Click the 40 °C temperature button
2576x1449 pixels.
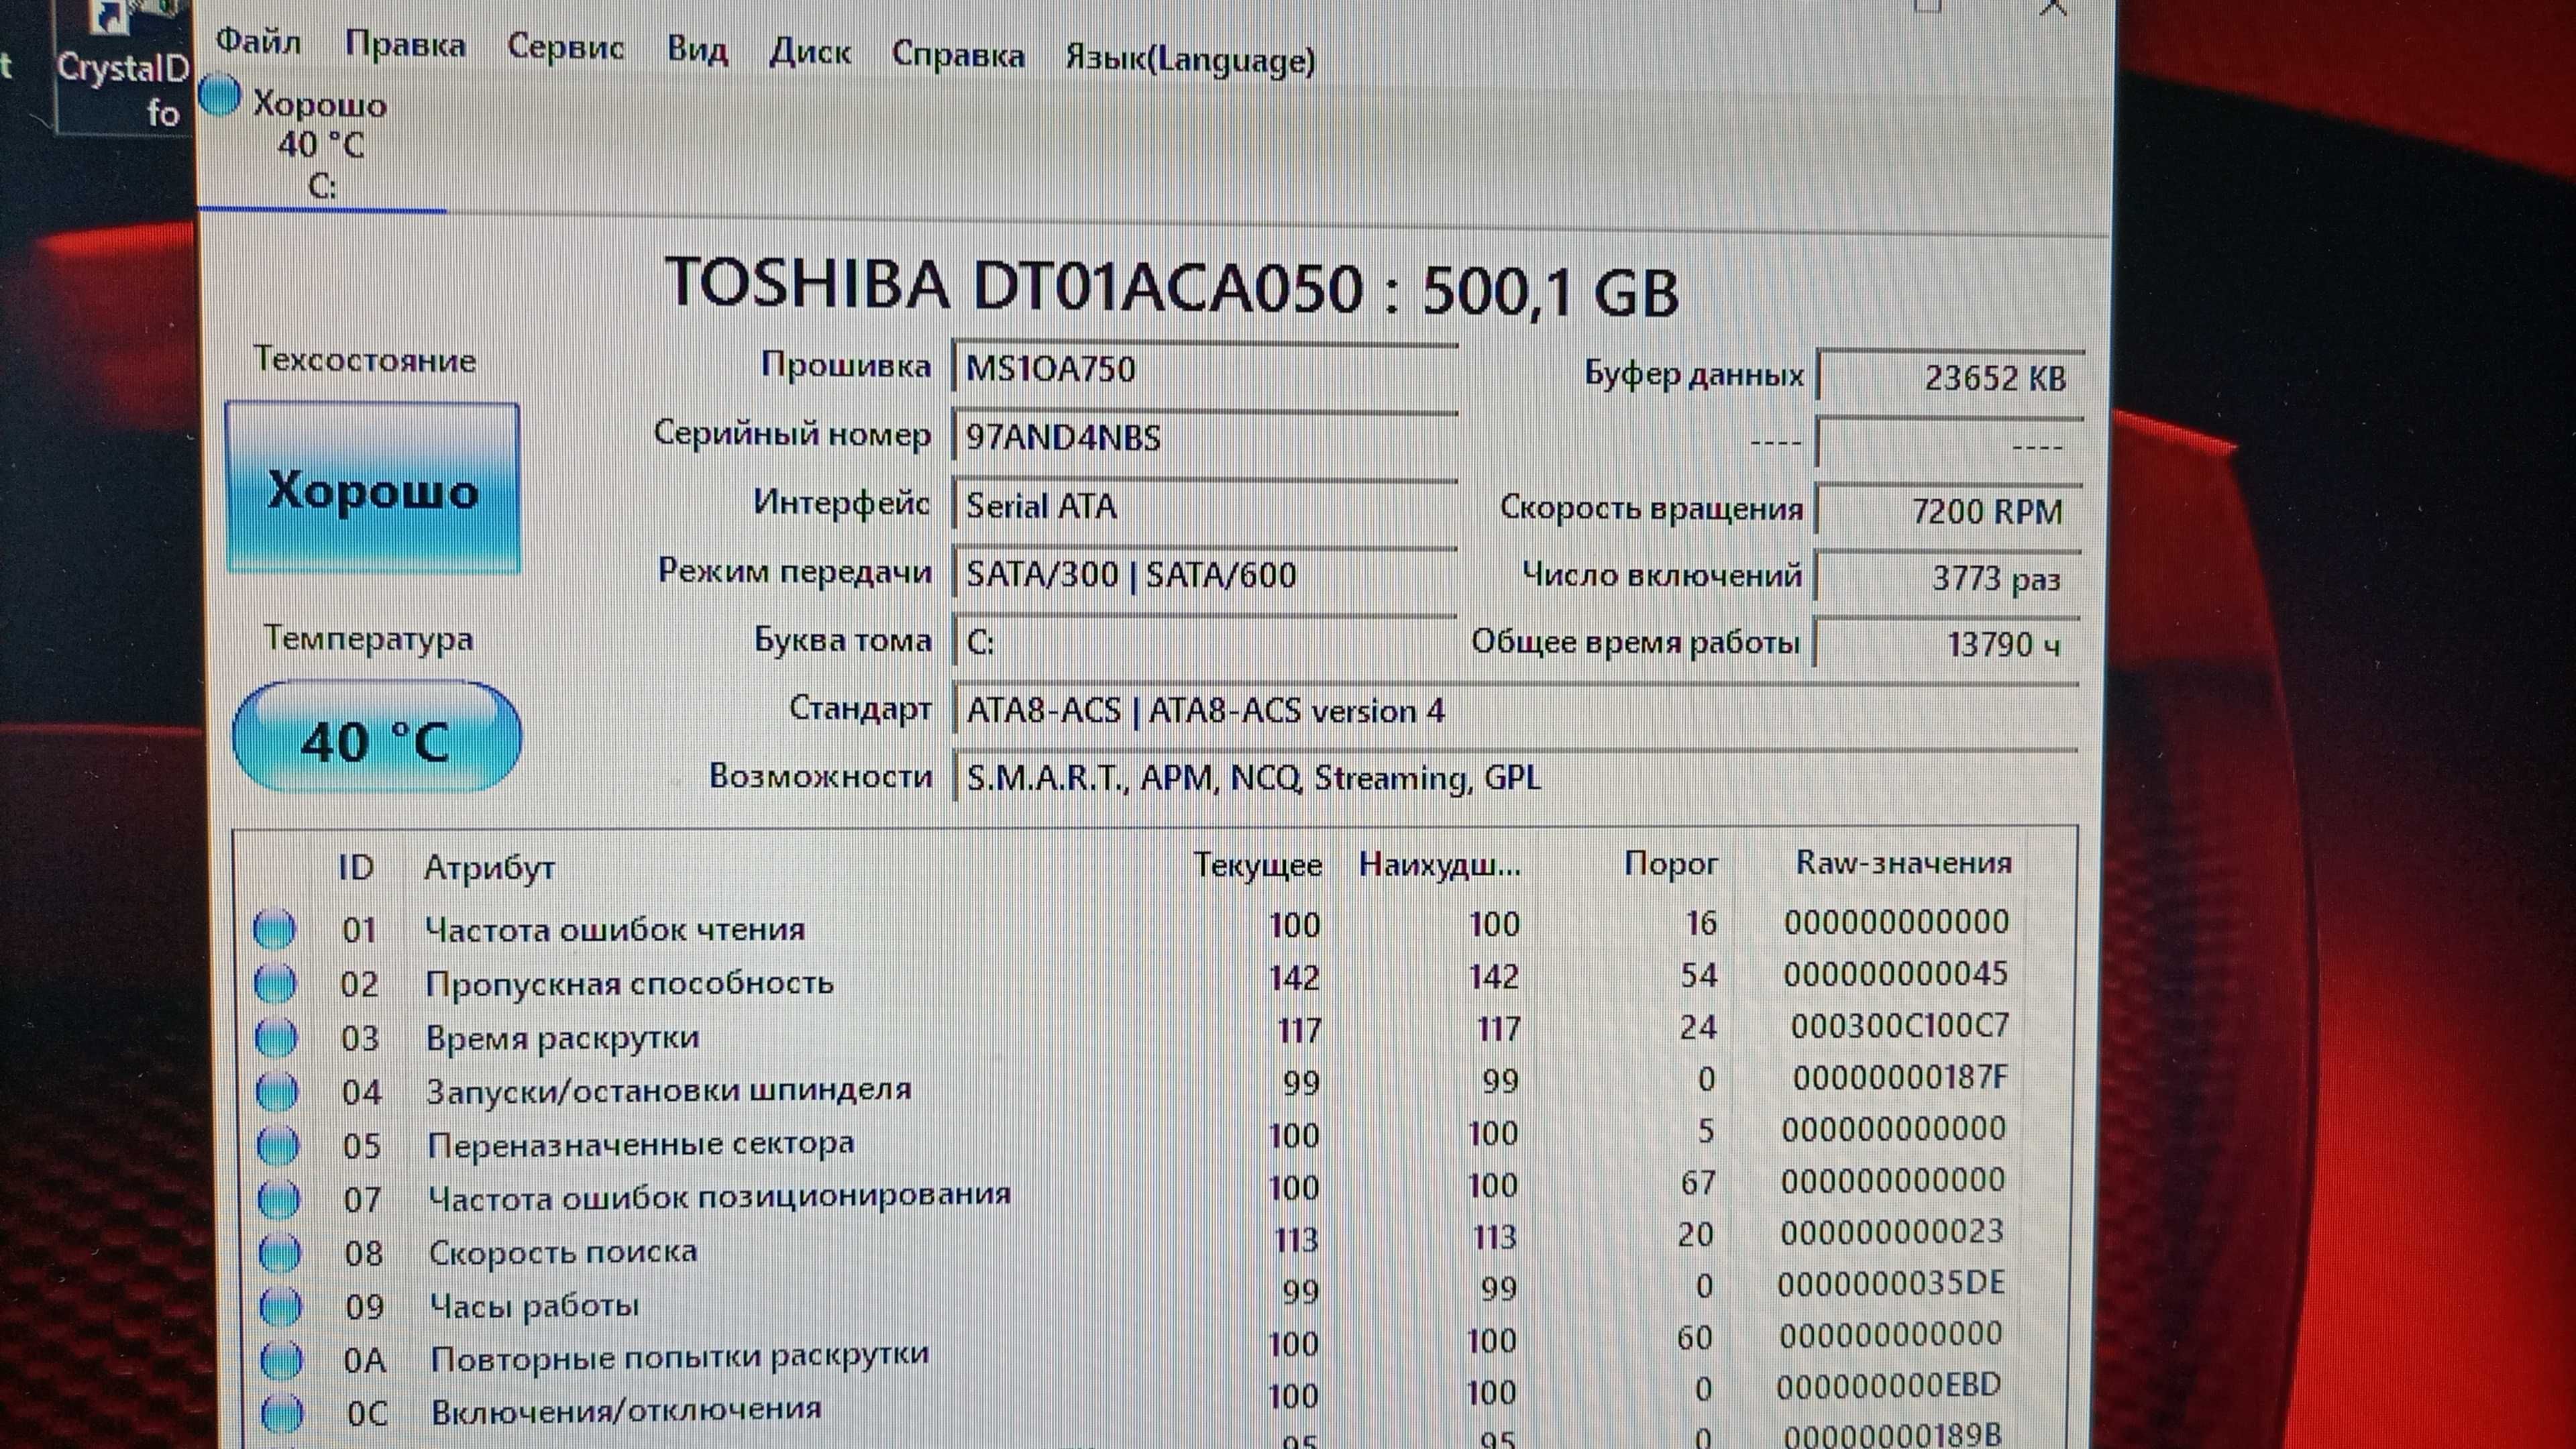click(376, 738)
